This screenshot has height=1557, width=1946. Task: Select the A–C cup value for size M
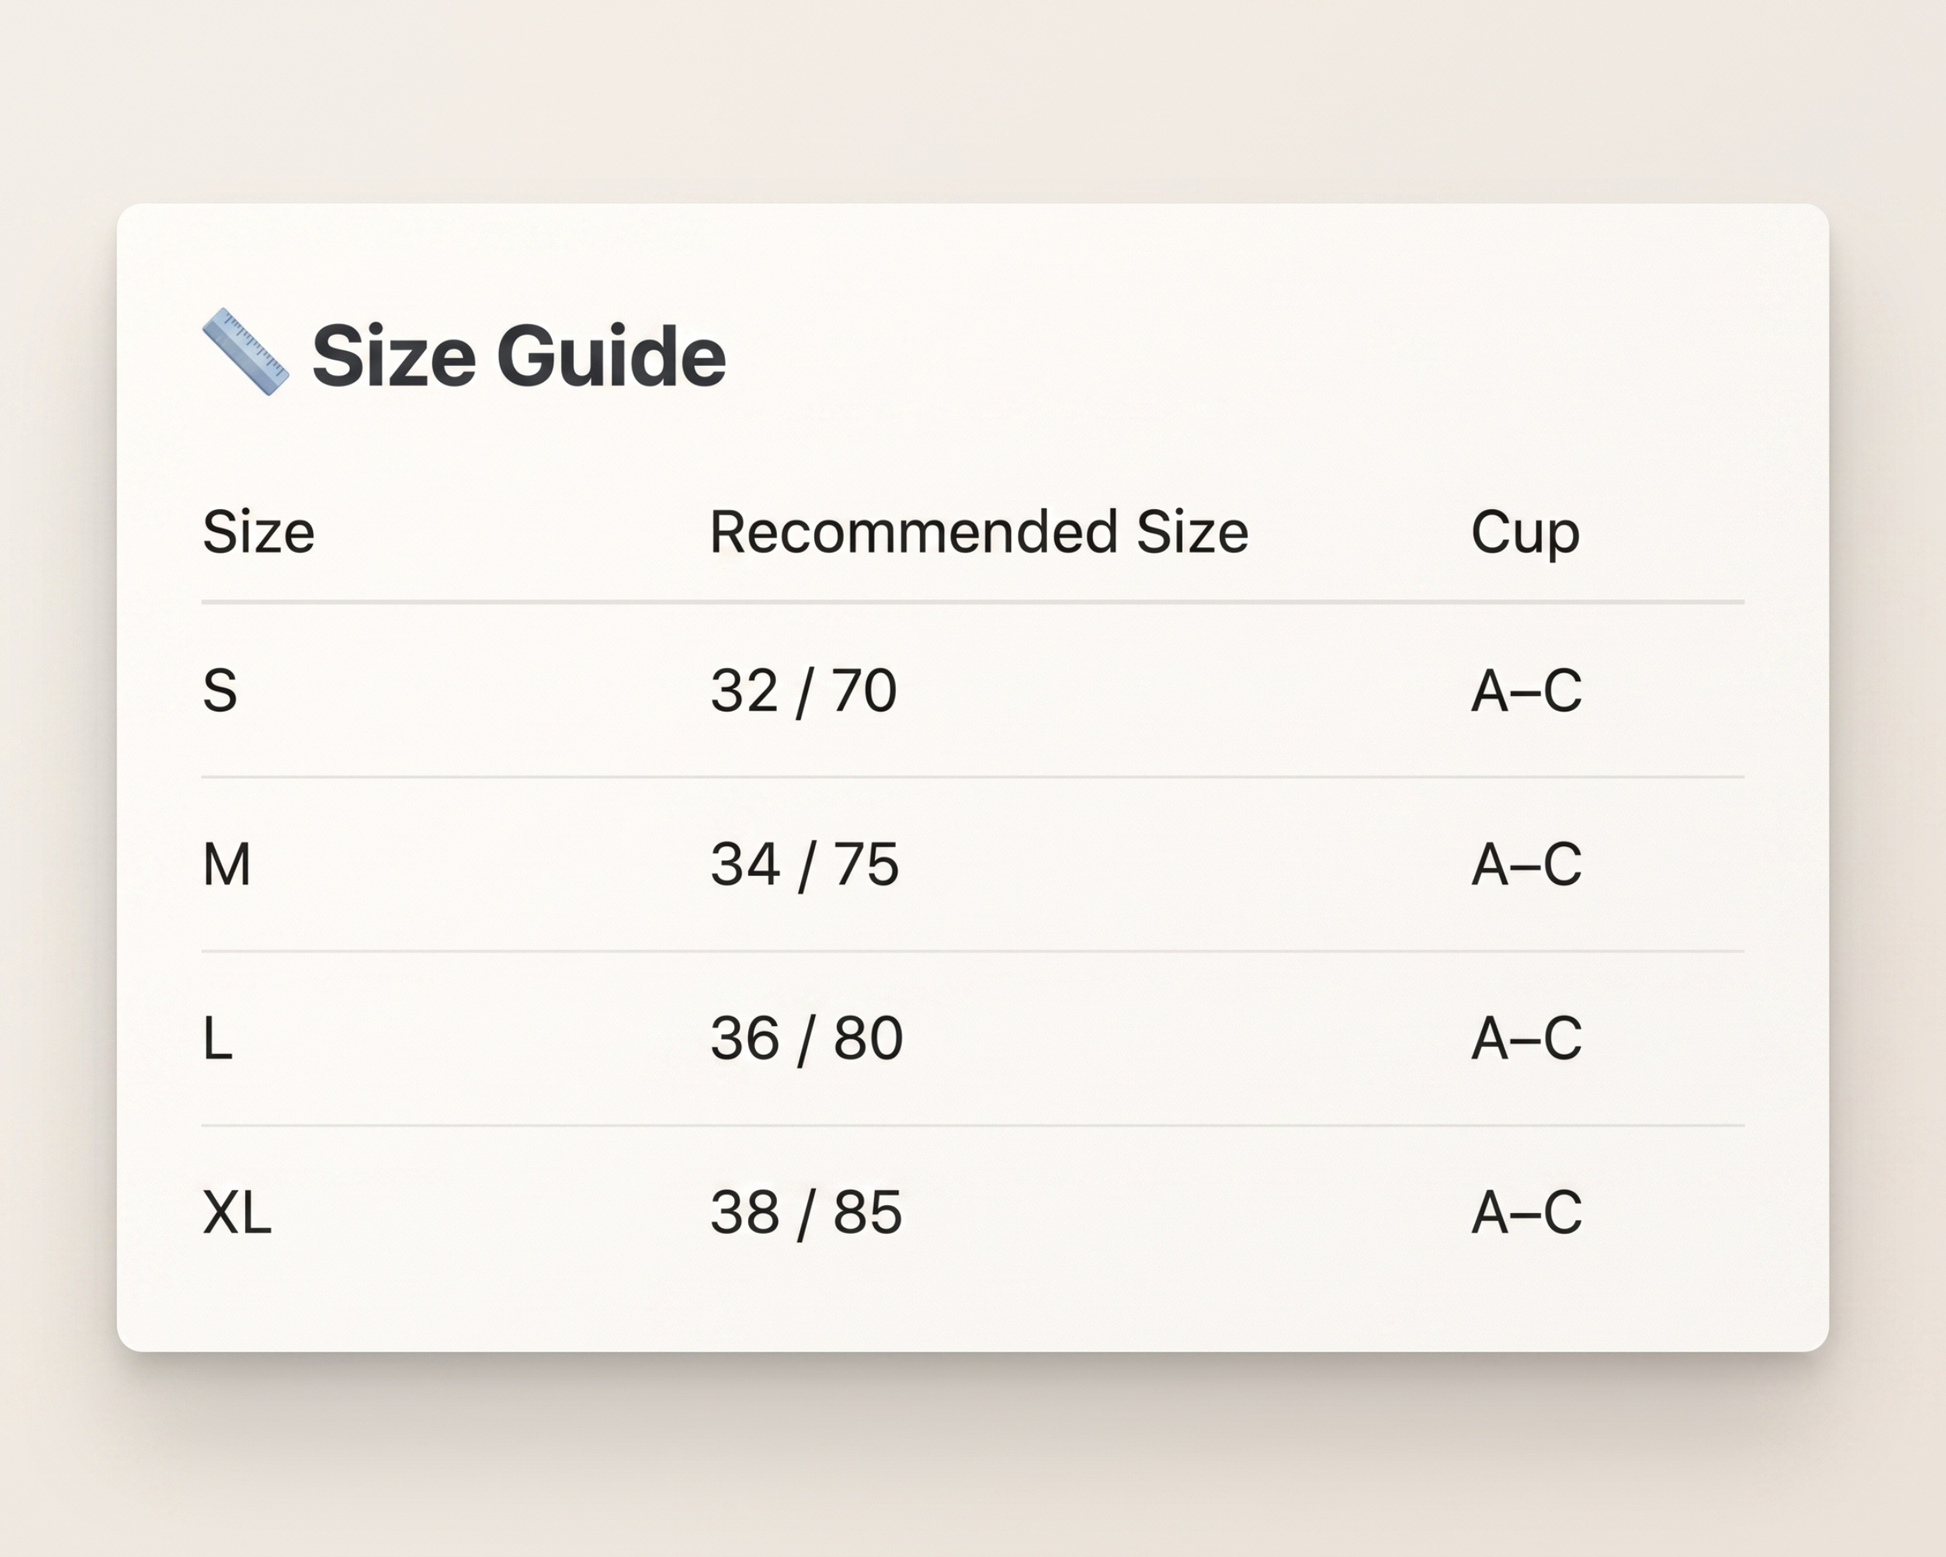[x=1526, y=865]
